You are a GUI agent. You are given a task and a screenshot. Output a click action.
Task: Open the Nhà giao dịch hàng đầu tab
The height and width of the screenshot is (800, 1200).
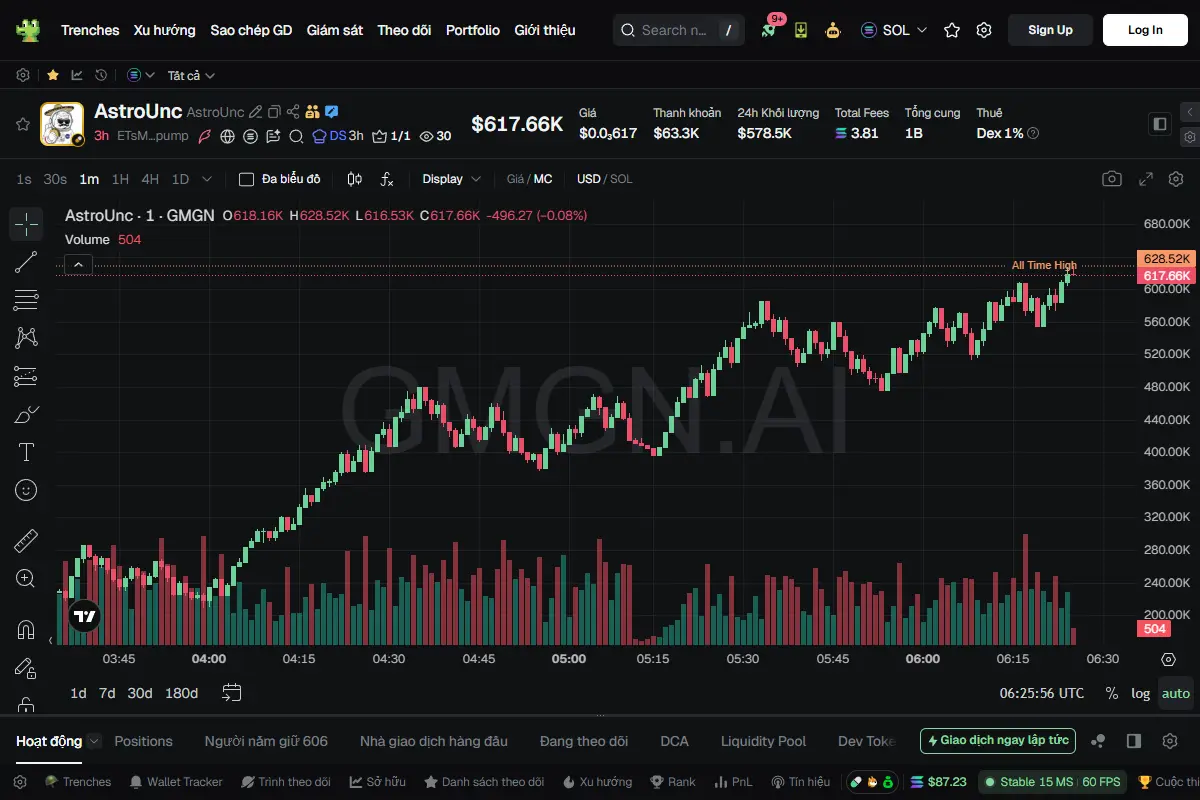pyautogui.click(x=434, y=741)
